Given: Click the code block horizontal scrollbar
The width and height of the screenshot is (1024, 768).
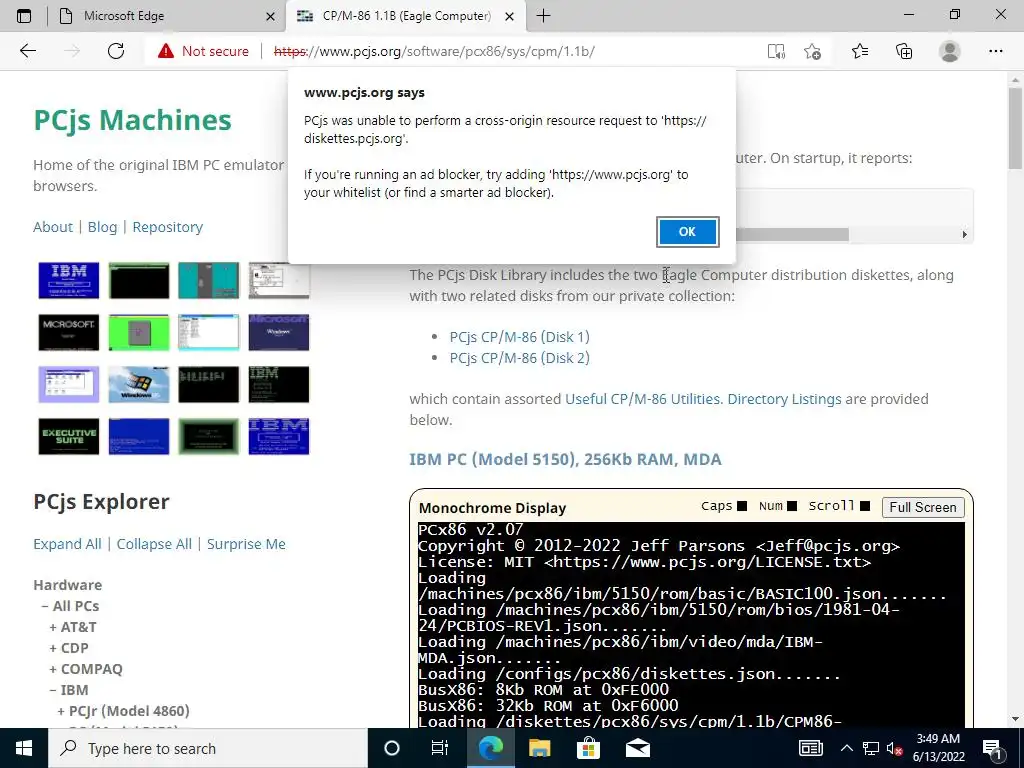Looking at the screenshot, I should coord(792,234).
